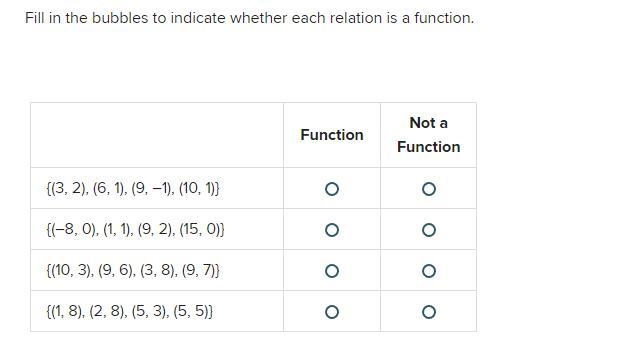Viewport: 620px width, 362px height.
Task: Select Not a Function for relation starting (–8, 0)
Action: 429,230
